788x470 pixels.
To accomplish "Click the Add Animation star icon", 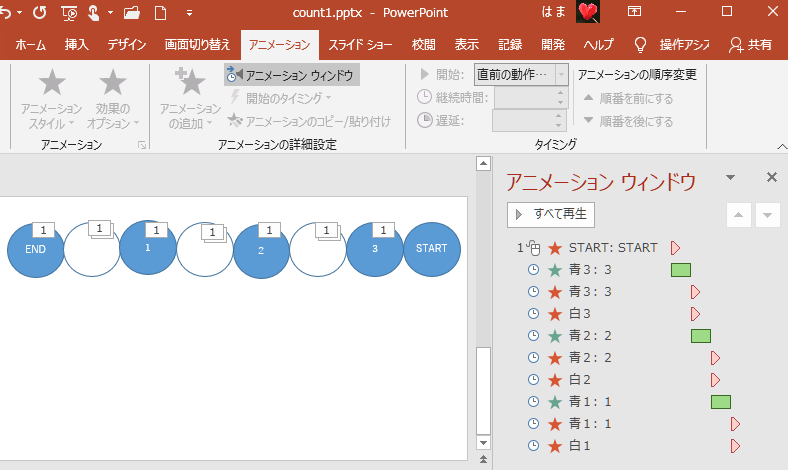I will pos(189,84).
